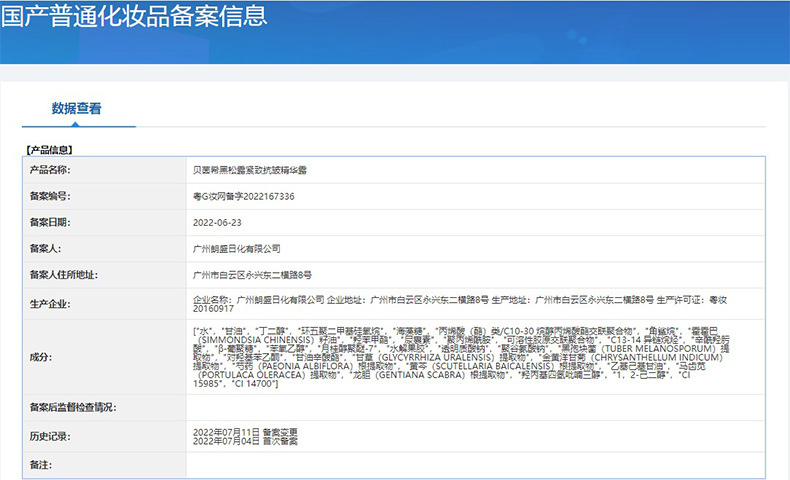This screenshot has width=790, height=480.
Task: Select the date value 2022-06-23
Action: 217,223
